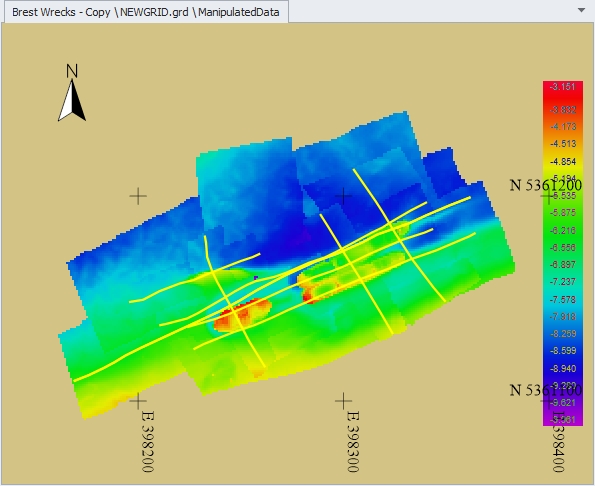Click the red-orange western wreck mound
The image size is (595, 486).
(x=242, y=315)
